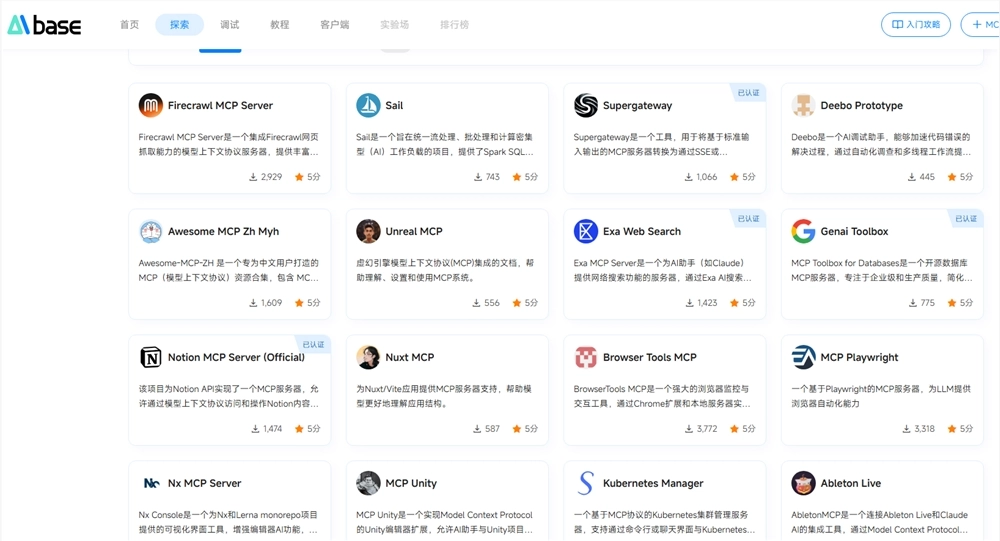This screenshot has width=1000, height=541.
Task: Open Notion MCP Server (Official) title
Action: click(x=236, y=357)
